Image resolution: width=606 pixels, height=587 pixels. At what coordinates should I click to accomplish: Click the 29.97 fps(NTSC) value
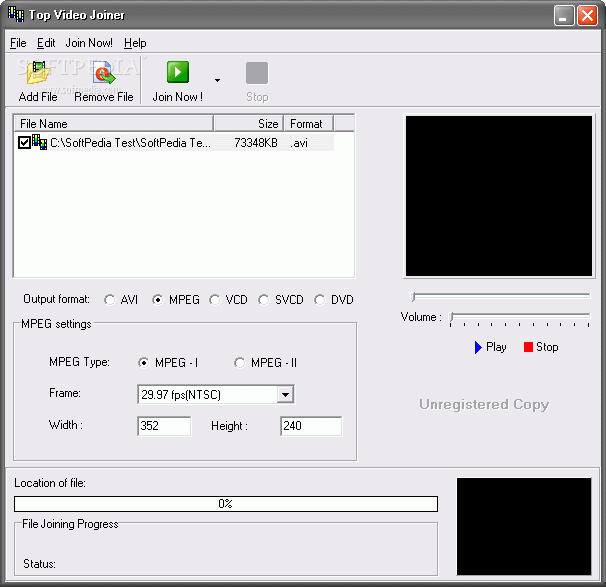coord(181,395)
